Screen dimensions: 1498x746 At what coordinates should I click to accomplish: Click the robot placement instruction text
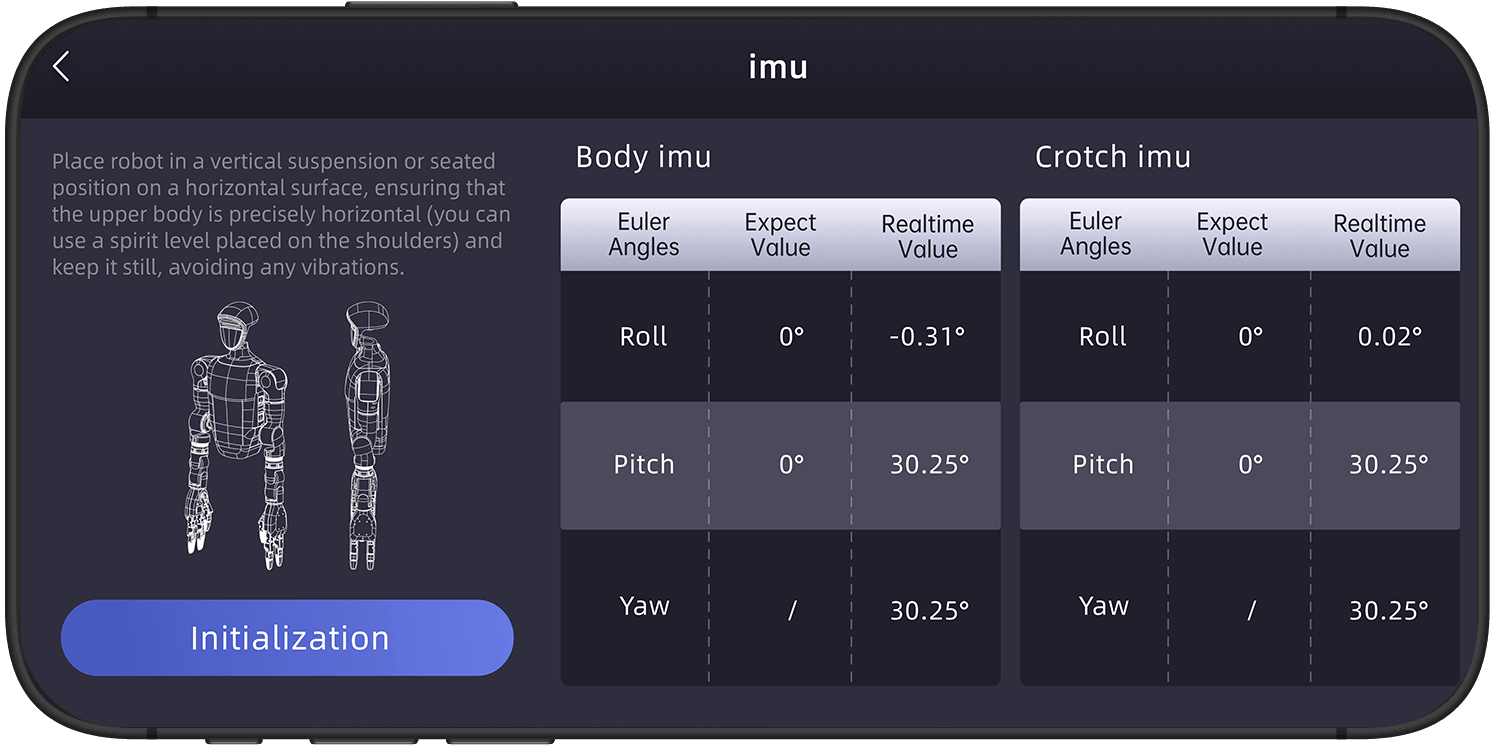281,214
